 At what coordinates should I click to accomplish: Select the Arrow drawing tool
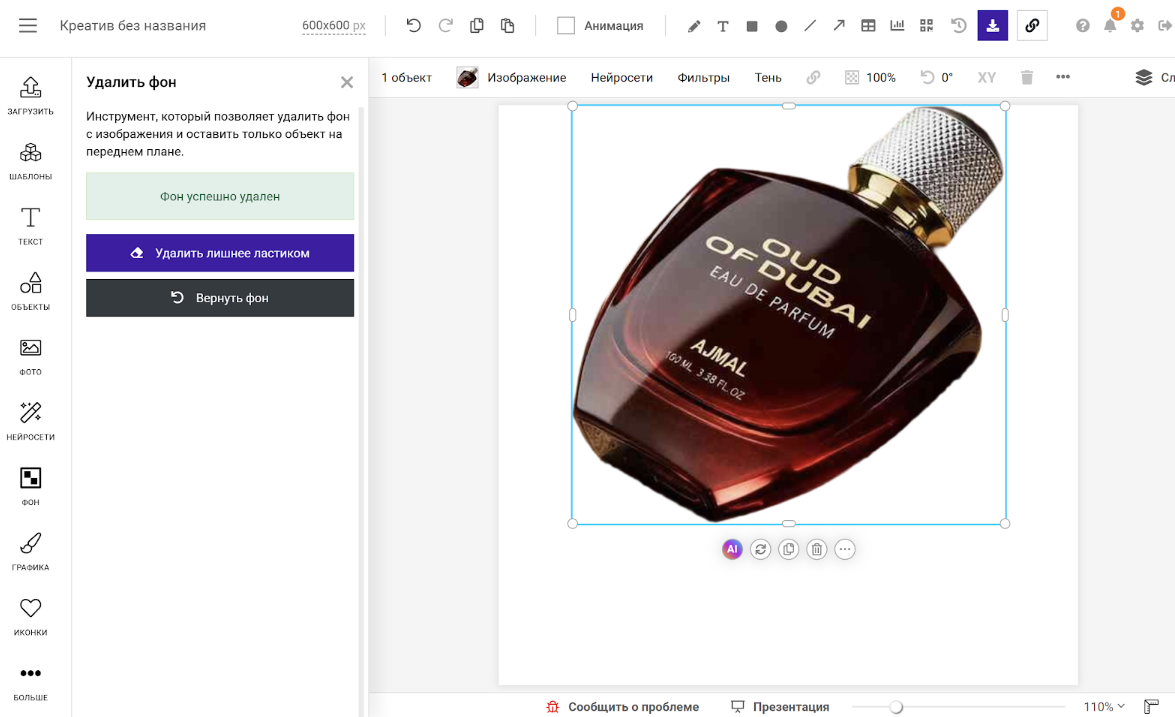coord(839,26)
